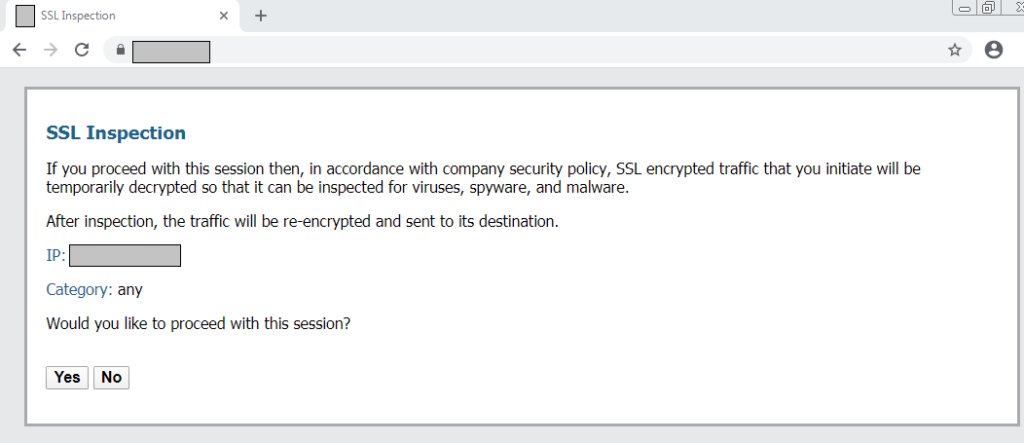The height and width of the screenshot is (443, 1024).
Task: Click the redacted IP address value box
Action: click(x=125, y=256)
